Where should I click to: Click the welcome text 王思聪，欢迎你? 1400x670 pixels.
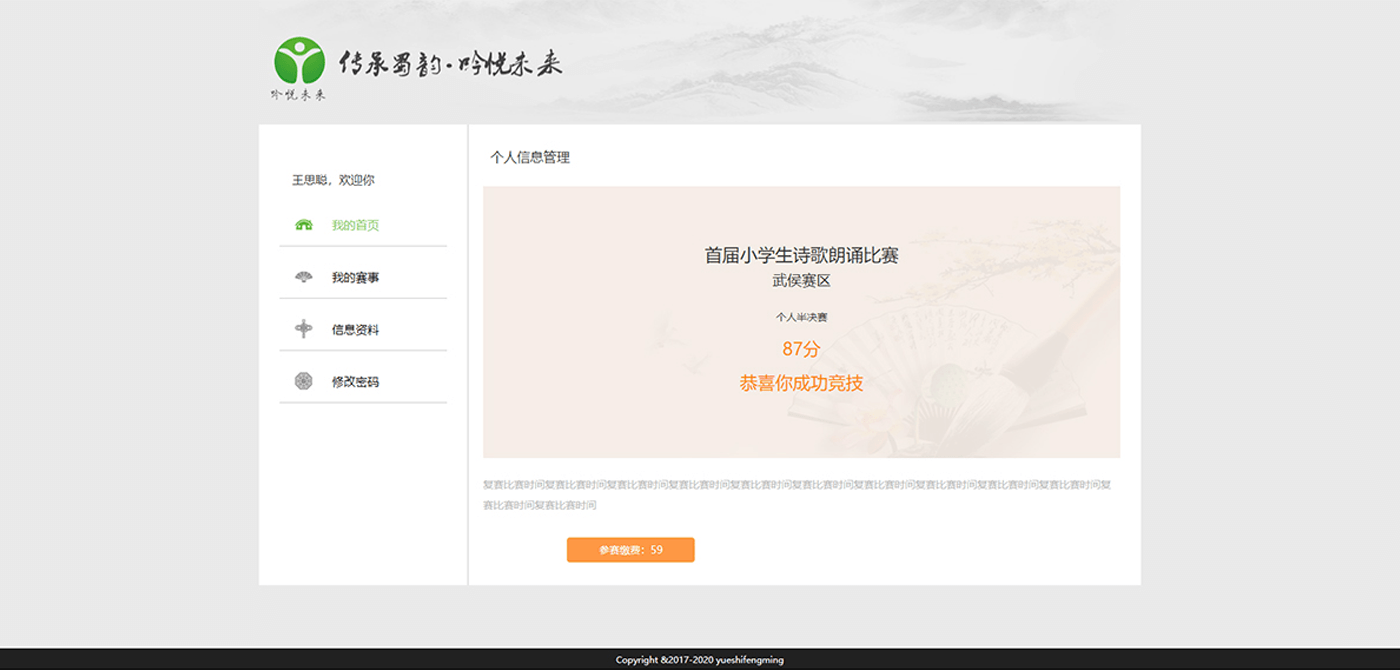point(333,180)
